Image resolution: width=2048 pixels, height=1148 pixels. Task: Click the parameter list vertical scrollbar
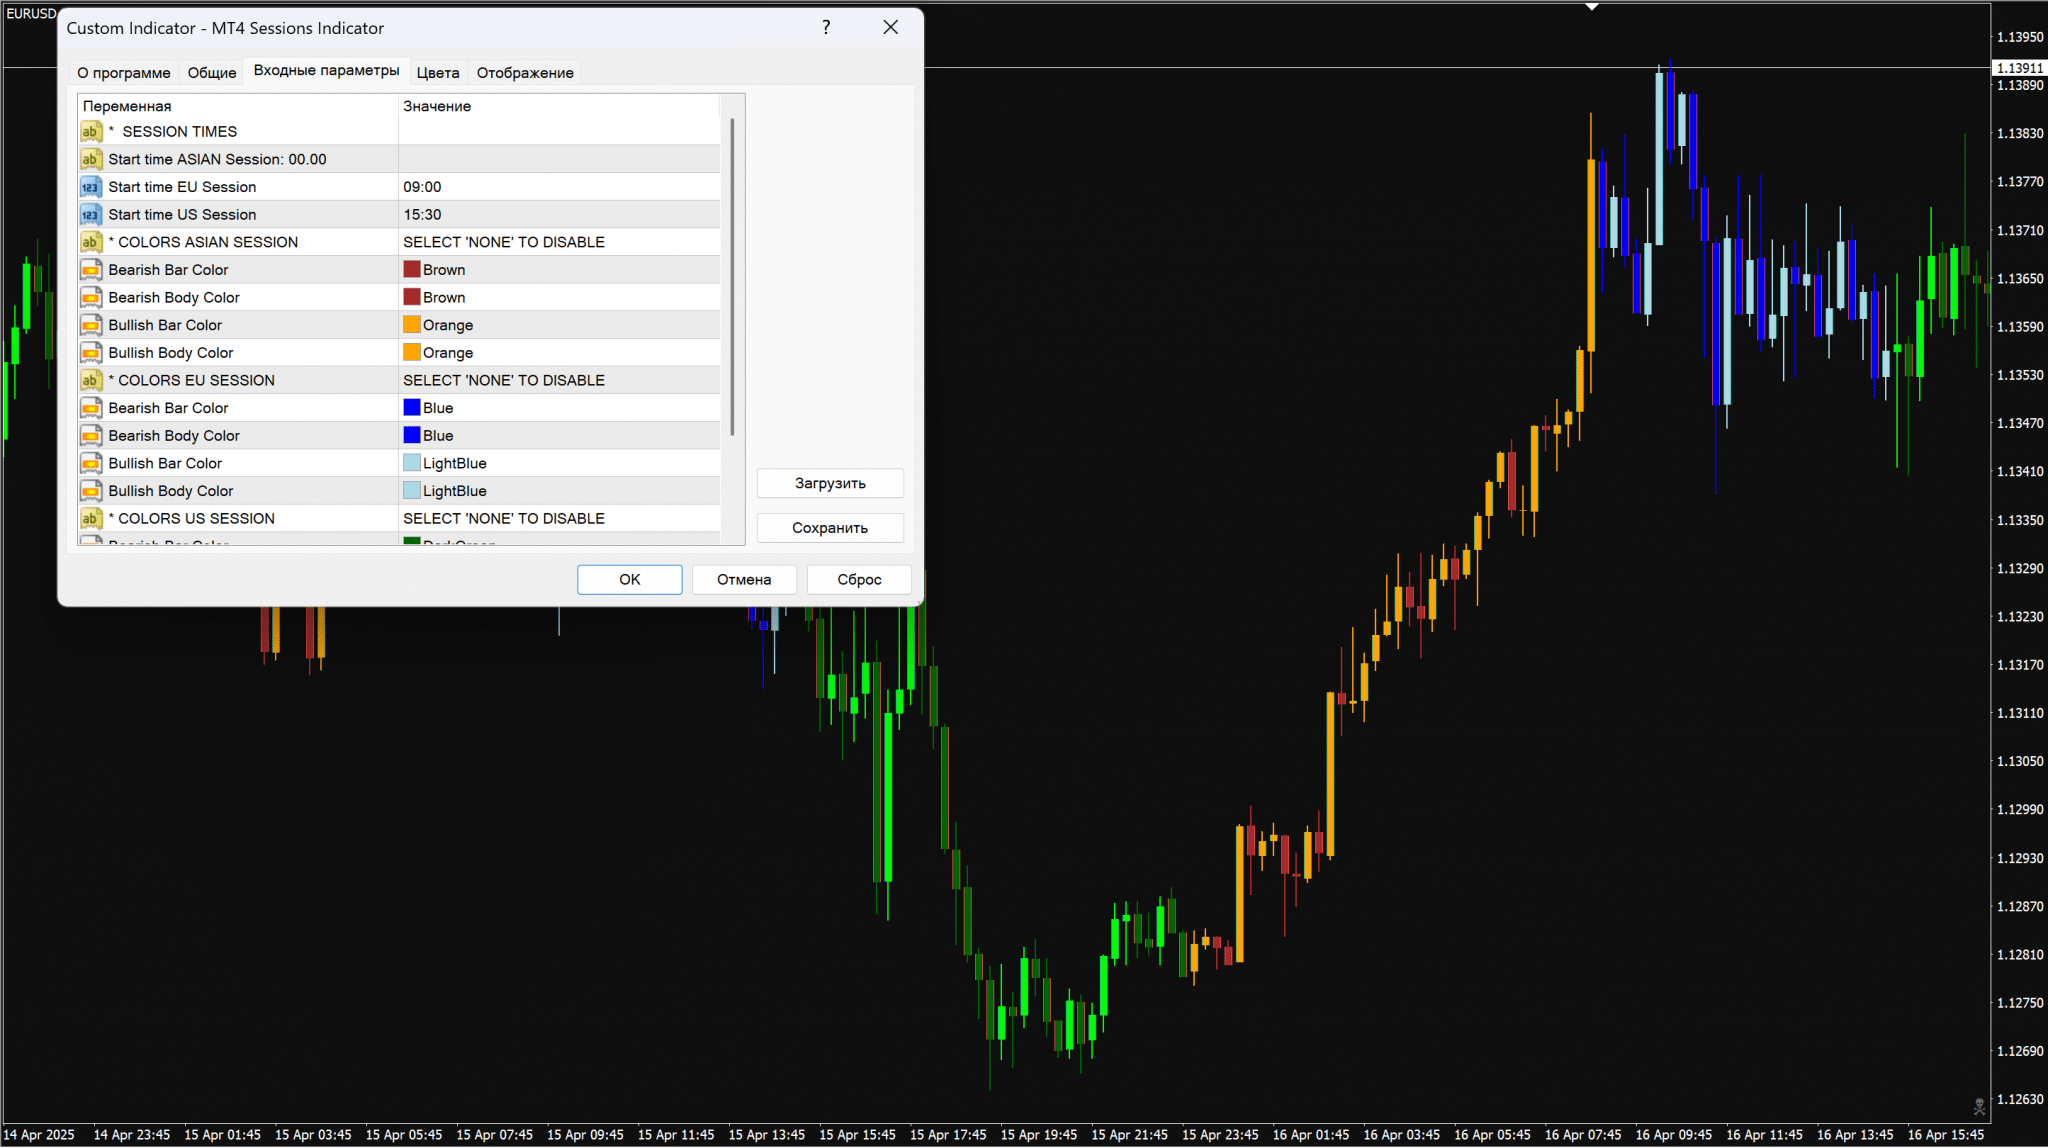click(x=733, y=277)
